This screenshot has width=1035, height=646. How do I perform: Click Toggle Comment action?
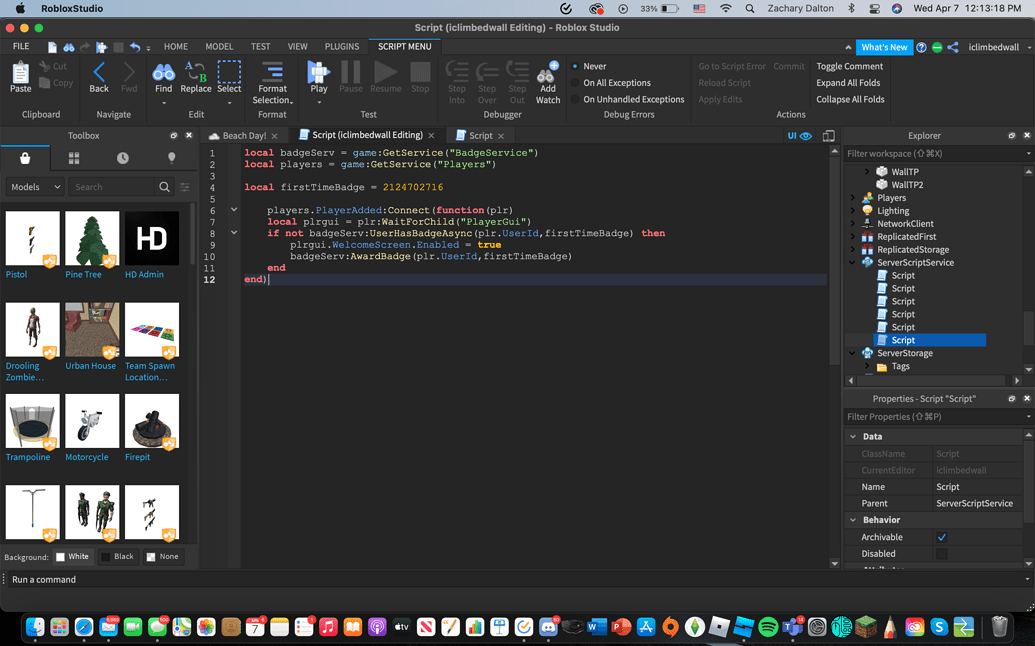[x=850, y=66]
